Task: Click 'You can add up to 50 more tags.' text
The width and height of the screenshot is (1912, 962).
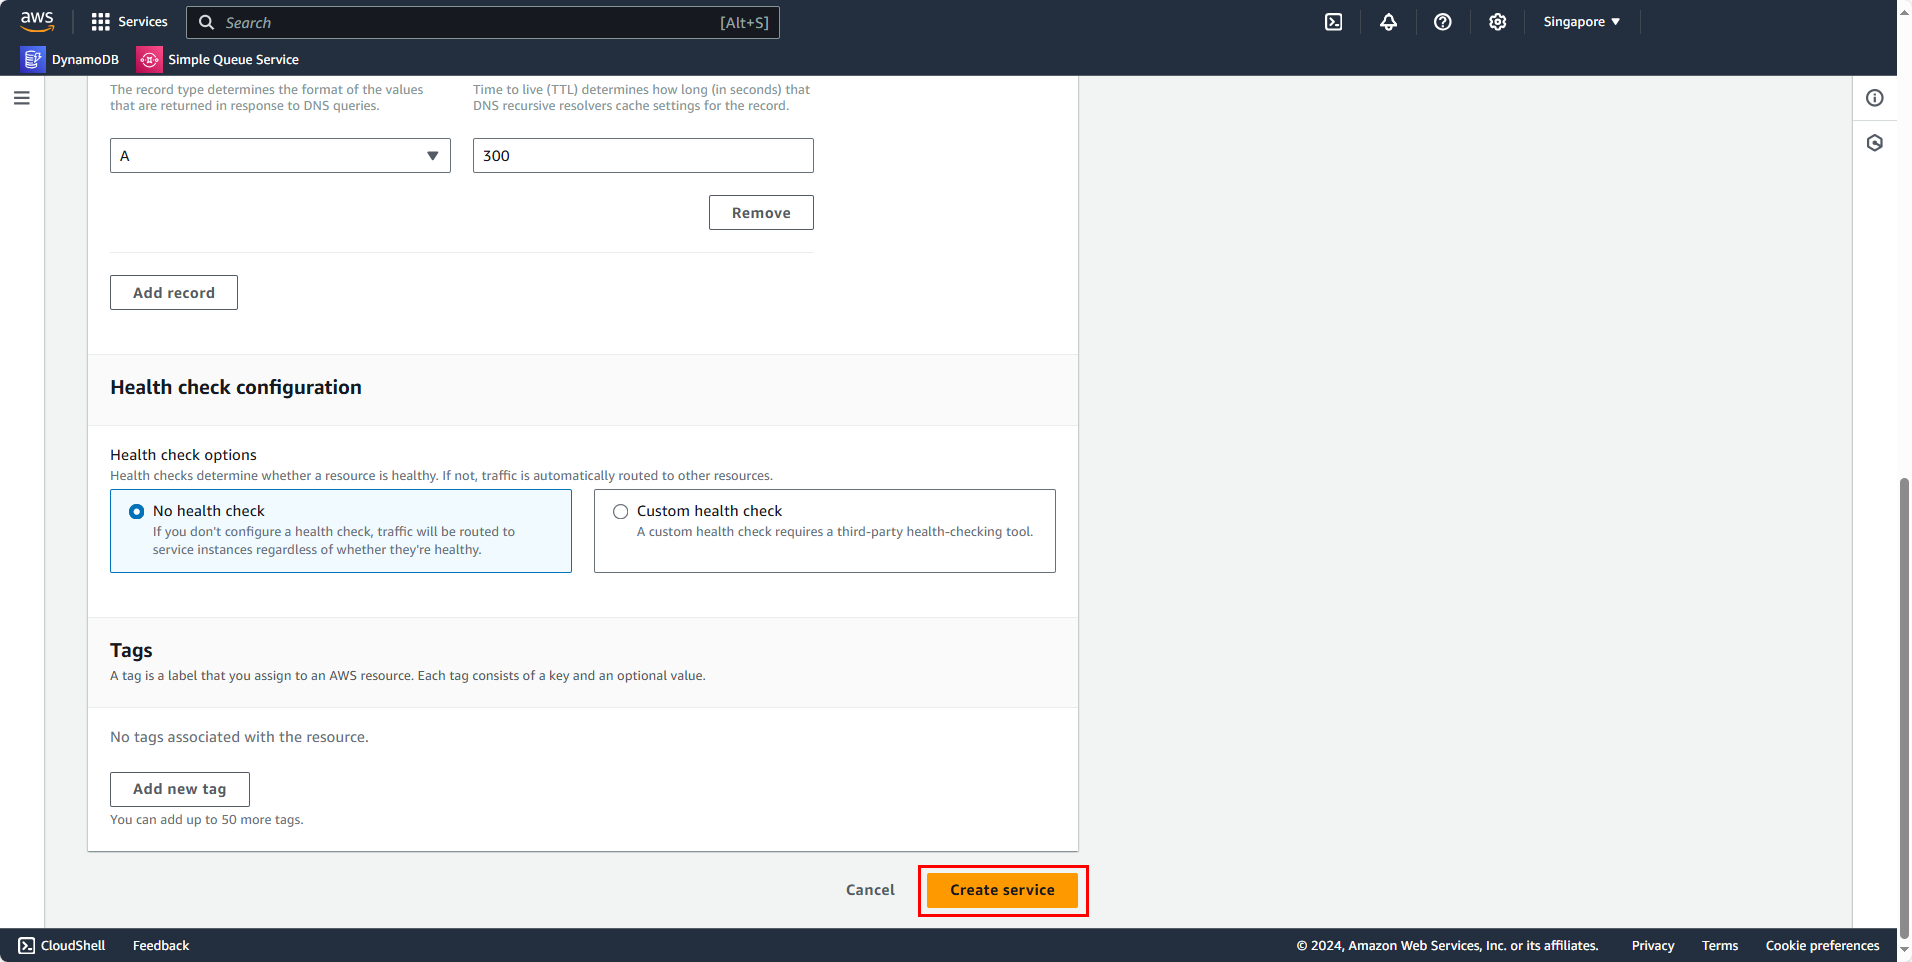Action: pyautogui.click(x=207, y=820)
